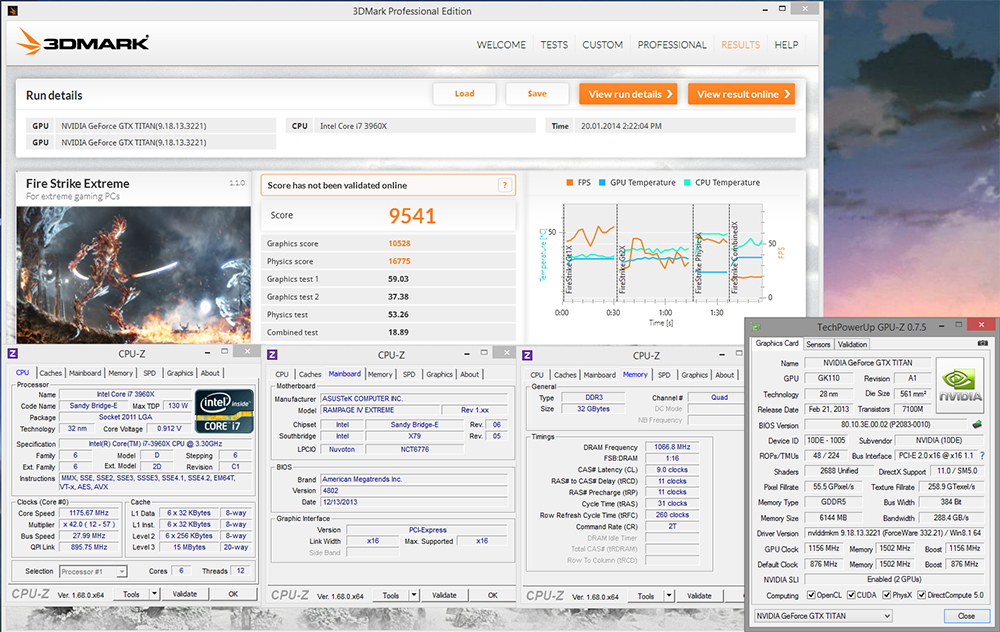
Task: Click Validate in the CPU-Z Memory window
Action: tap(700, 596)
